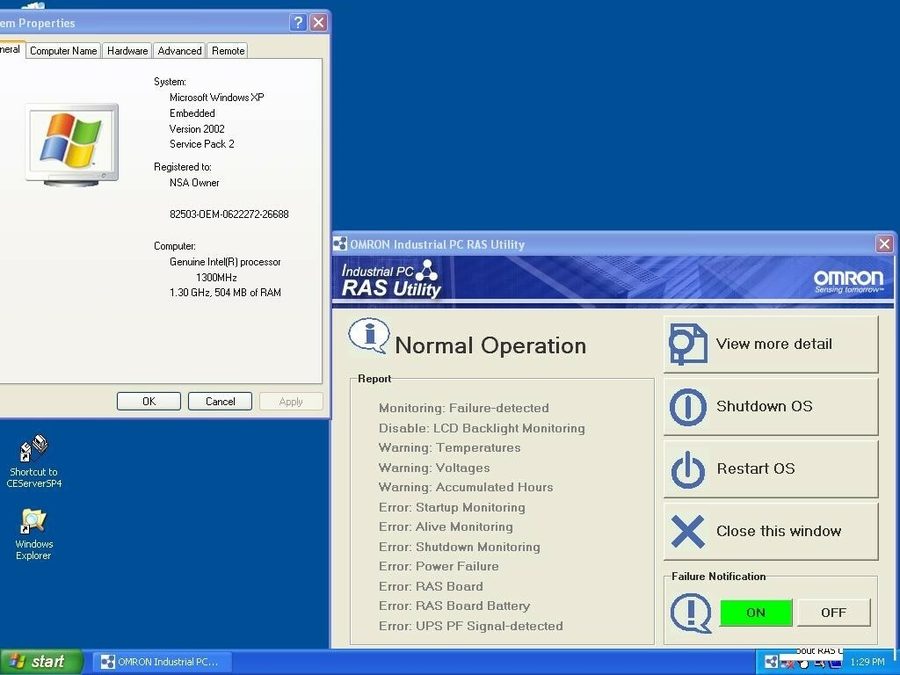Click the OMRON RAS Utility title bar icon
Screen dimensions: 900x675
(x=340, y=244)
